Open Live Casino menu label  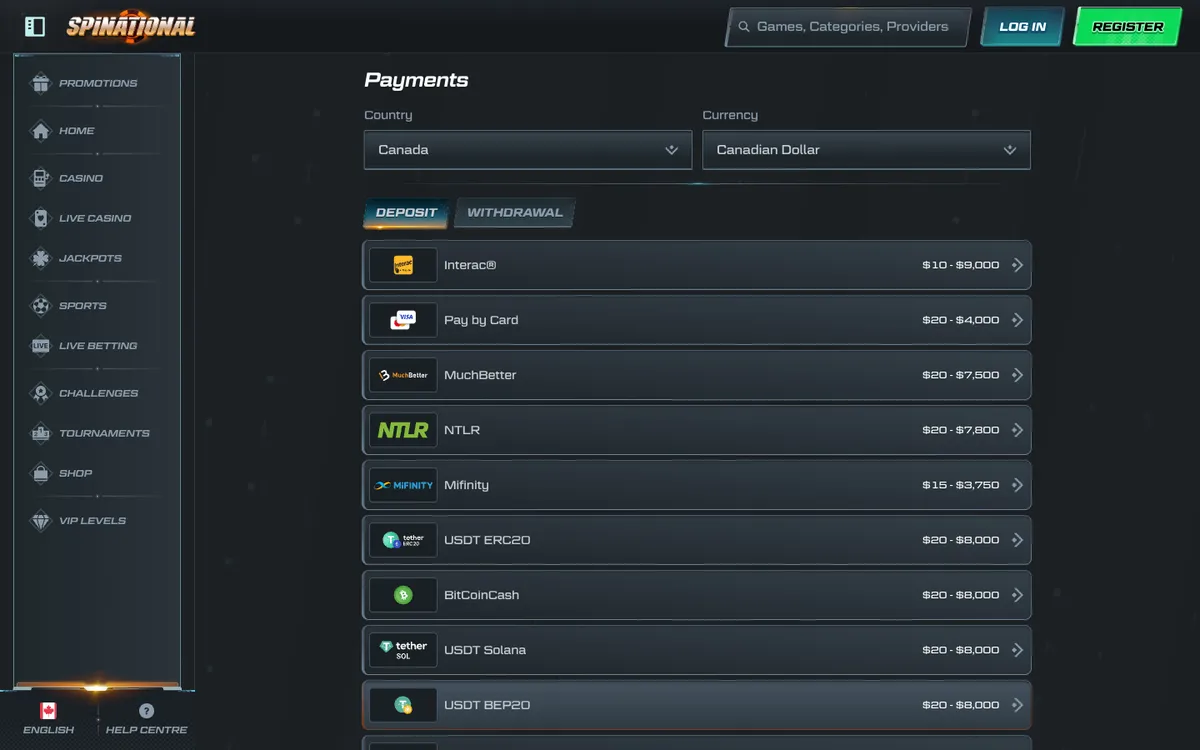[x=95, y=218]
